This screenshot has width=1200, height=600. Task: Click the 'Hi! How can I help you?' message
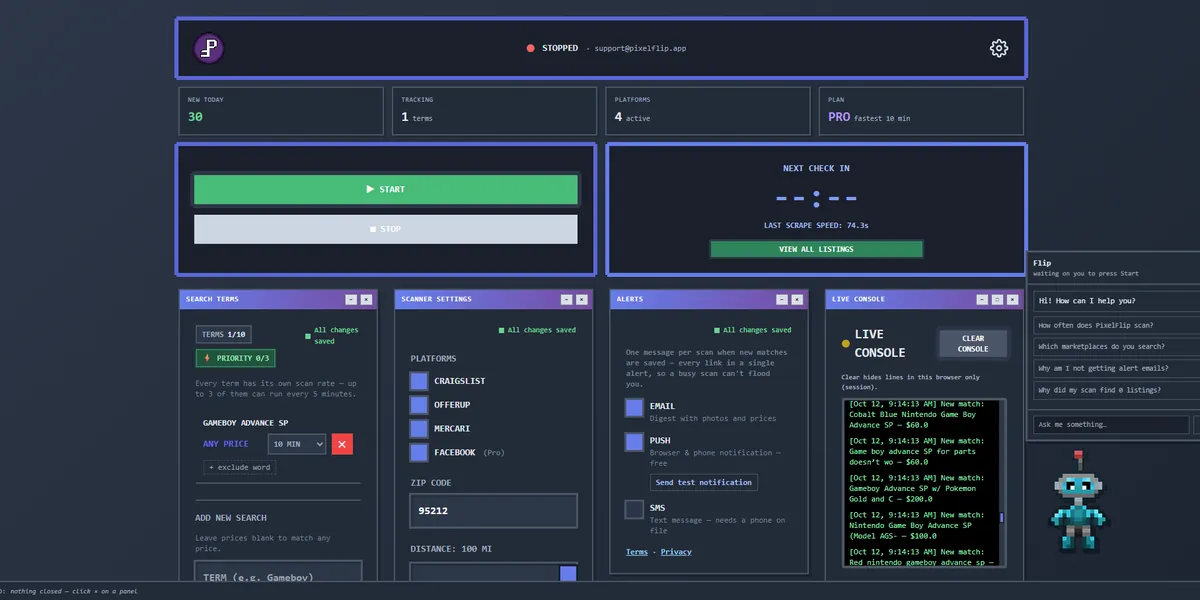tap(1117, 301)
